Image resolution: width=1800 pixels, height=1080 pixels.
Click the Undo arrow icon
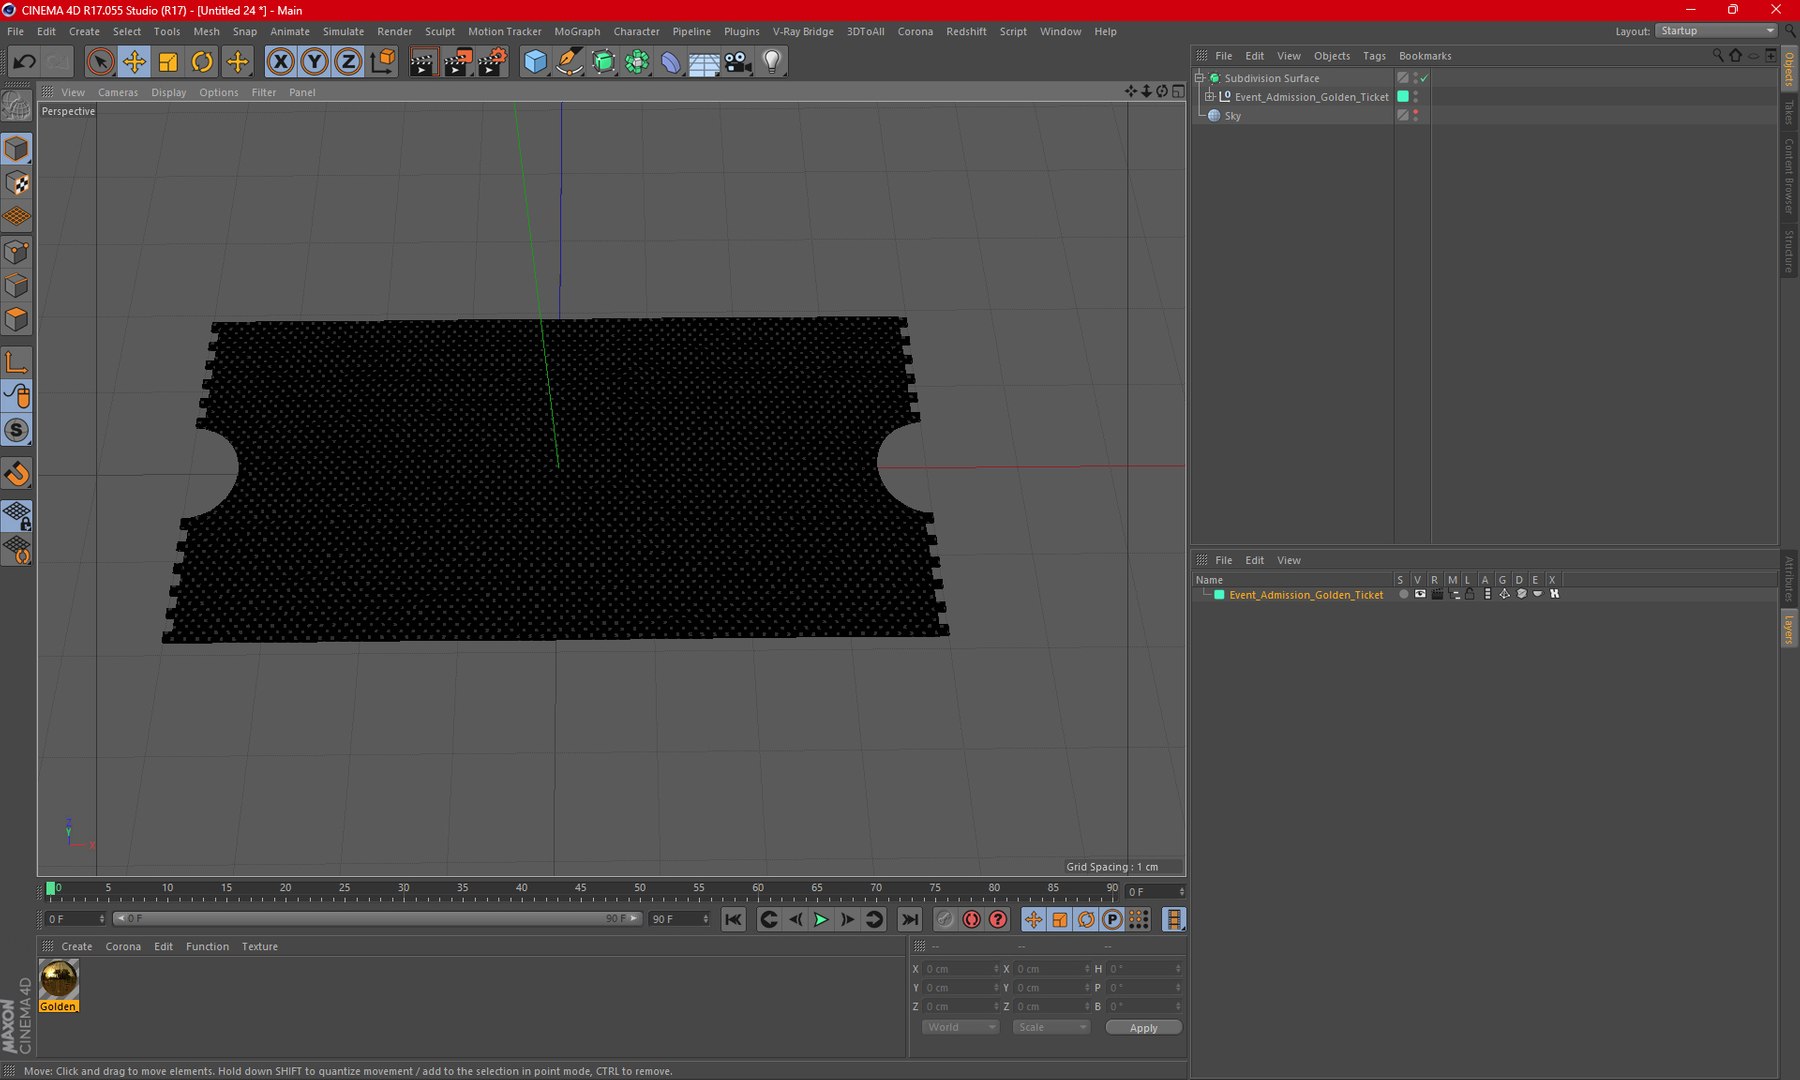(x=24, y=62)
